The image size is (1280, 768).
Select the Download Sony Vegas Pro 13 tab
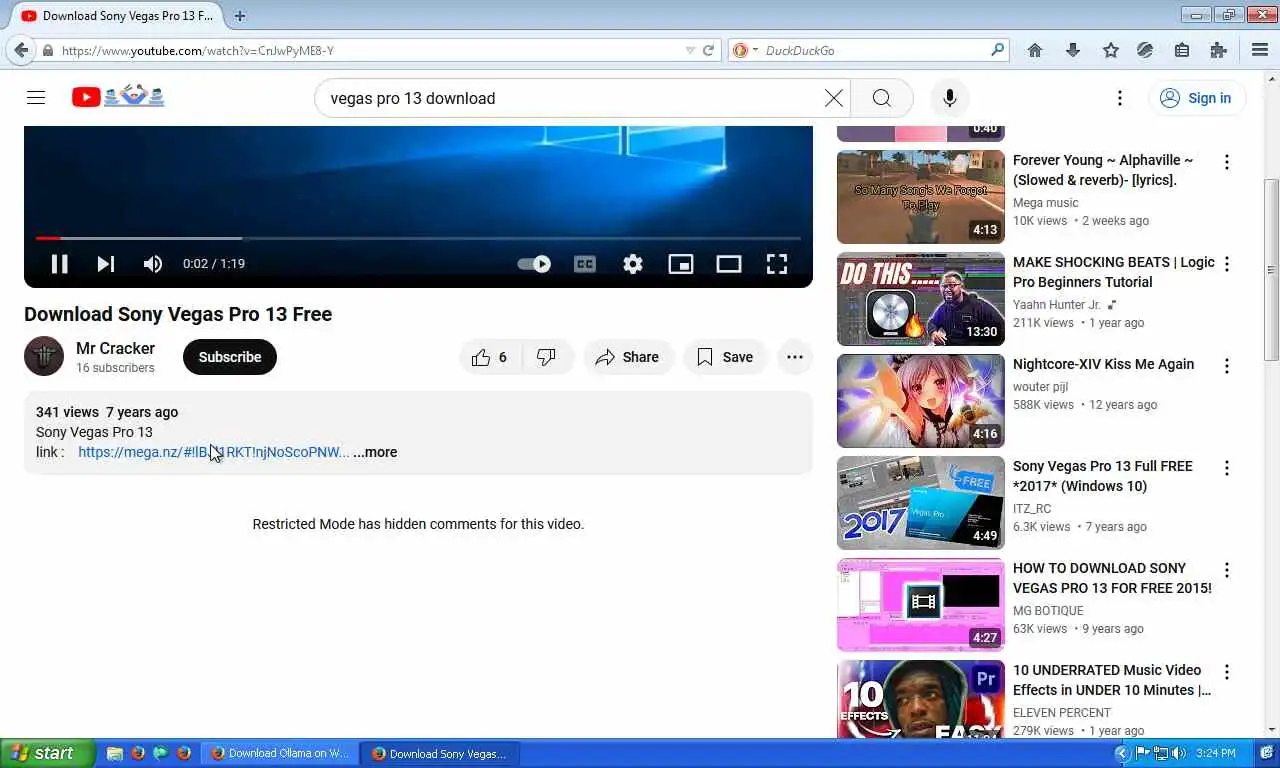(117, 16)
